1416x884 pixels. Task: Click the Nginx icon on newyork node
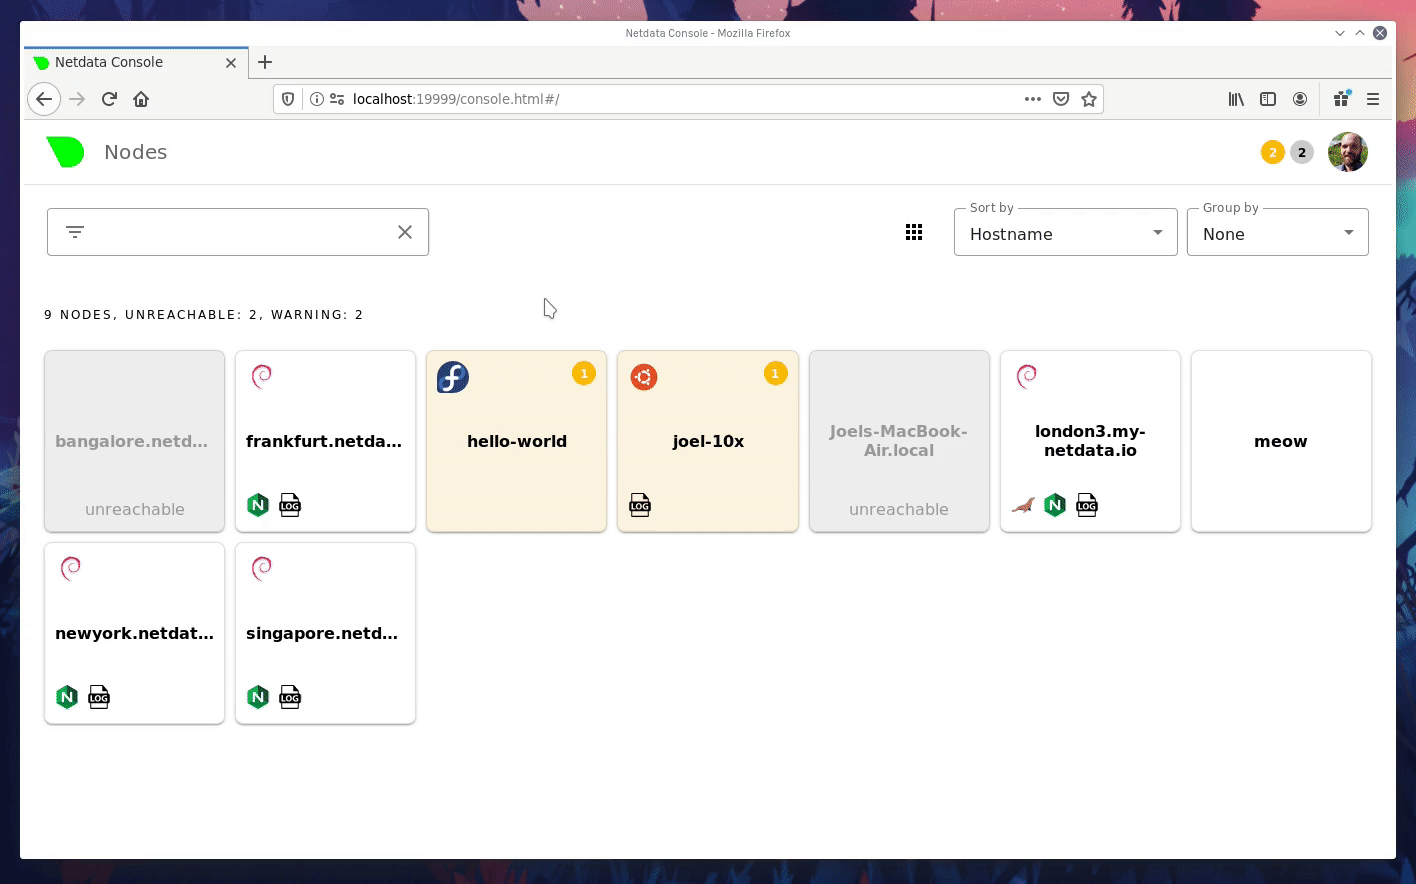[x=67, y=697]
